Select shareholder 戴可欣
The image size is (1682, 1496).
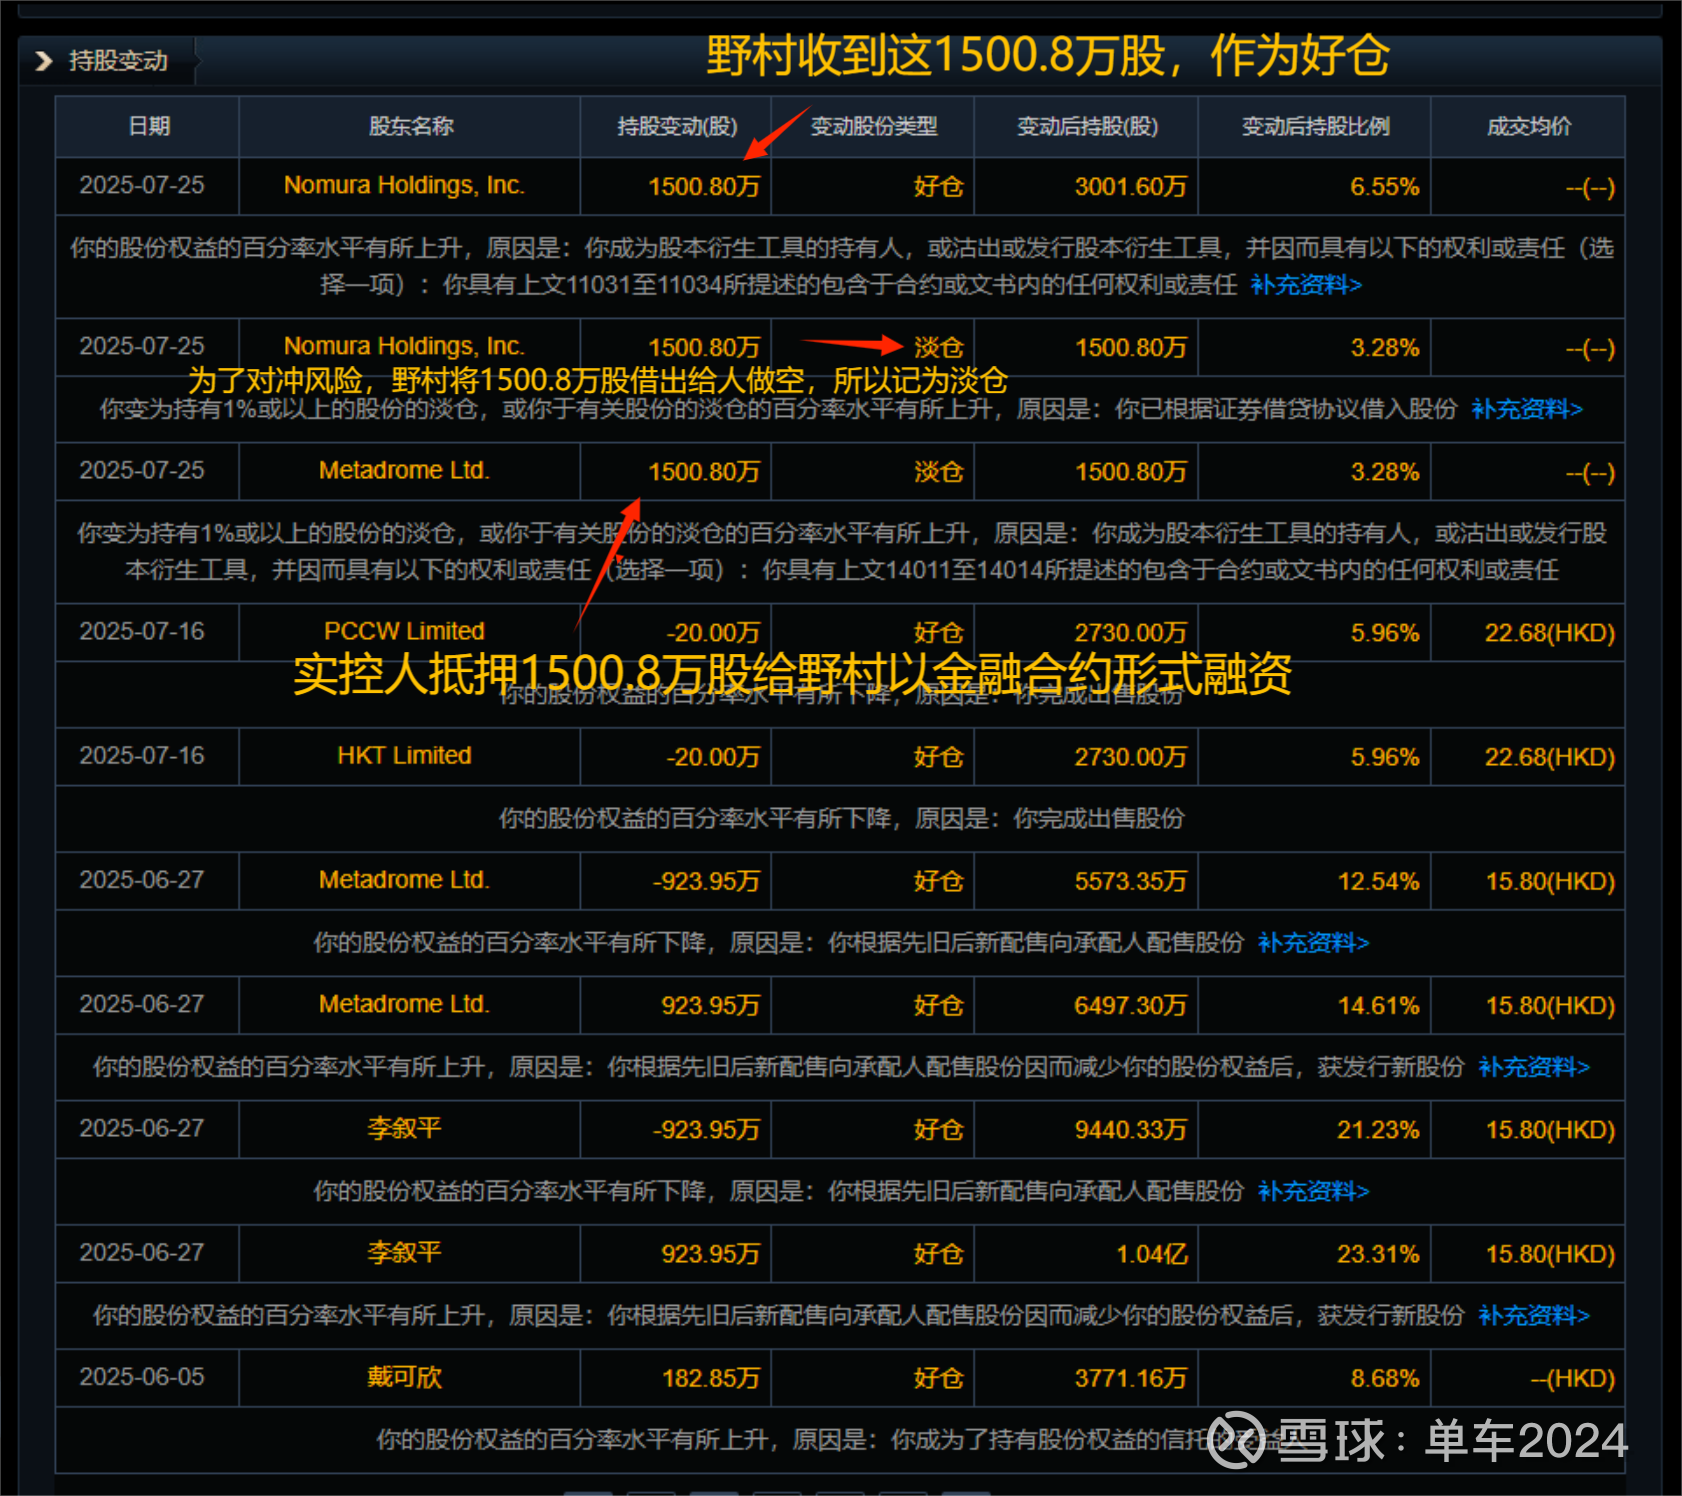coord(404,1377)
